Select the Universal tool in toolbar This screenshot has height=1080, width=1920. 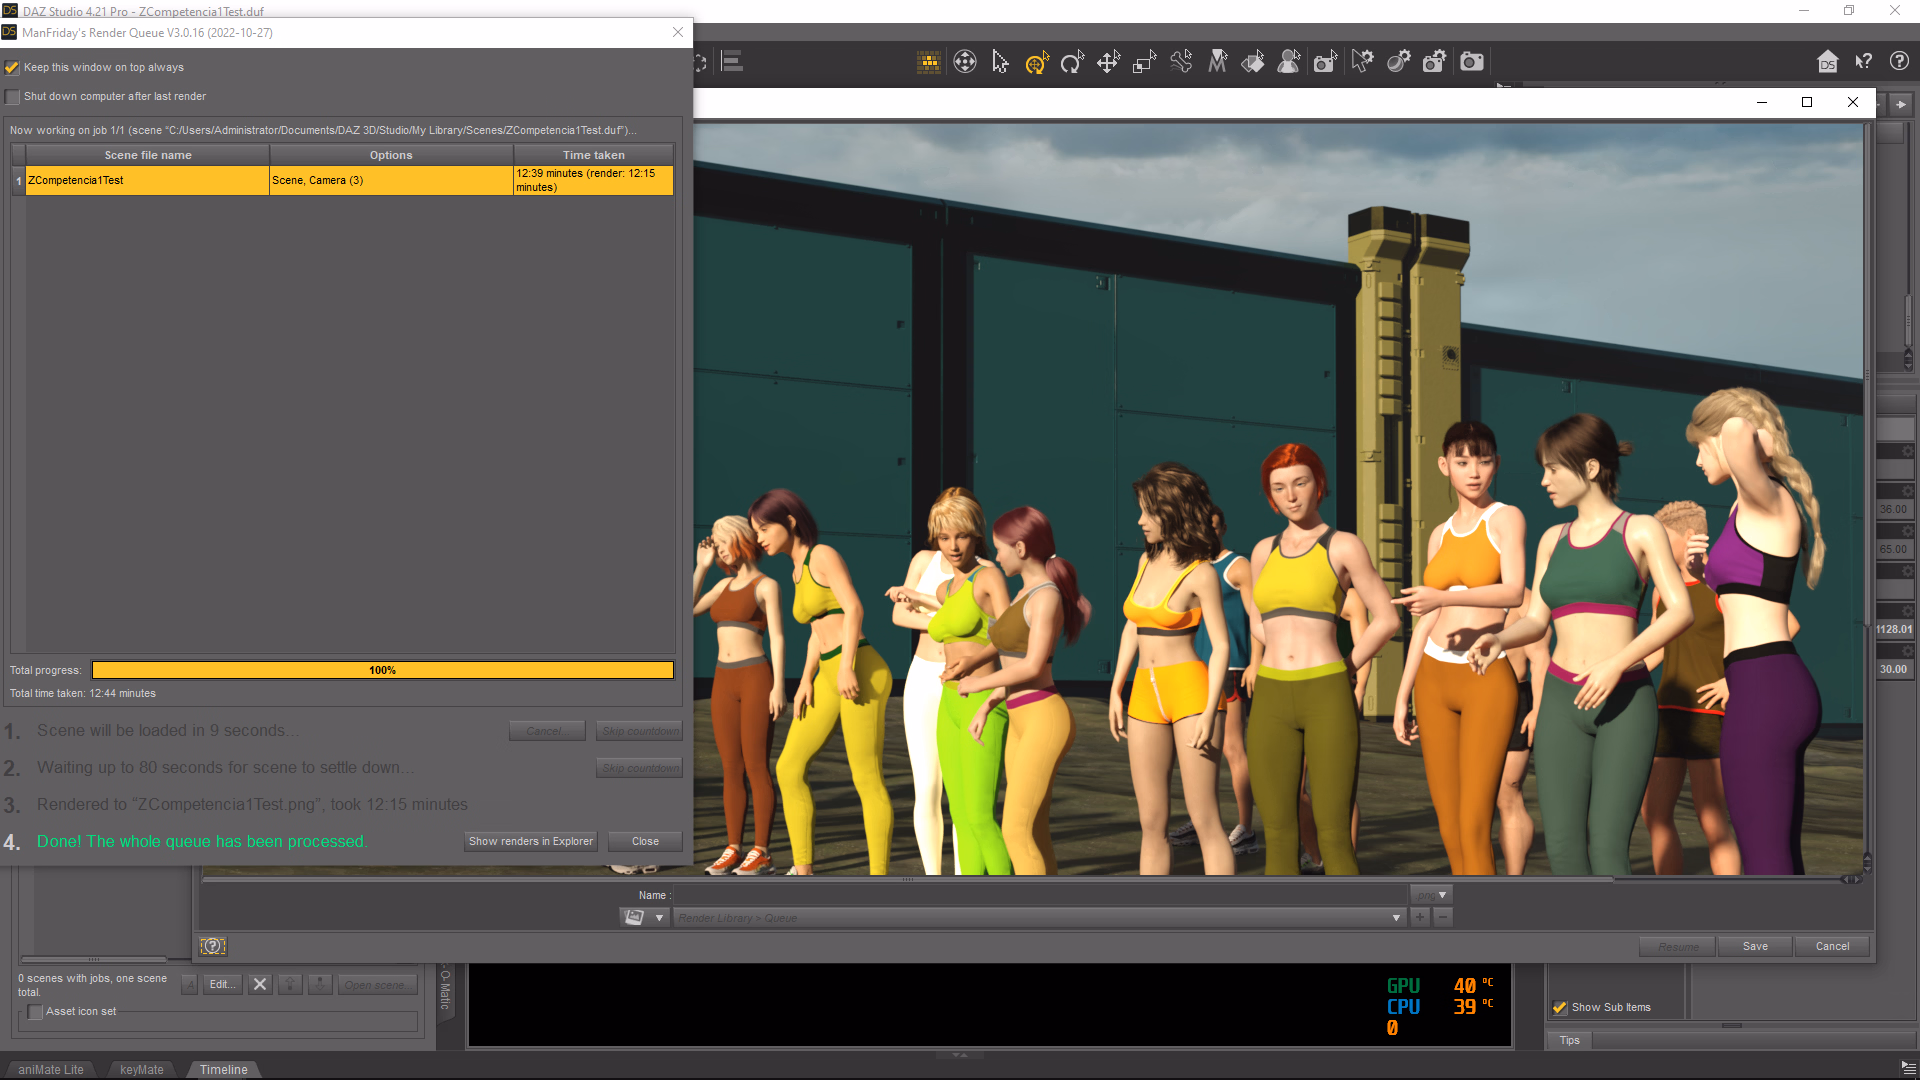(x=1036, y=63)
